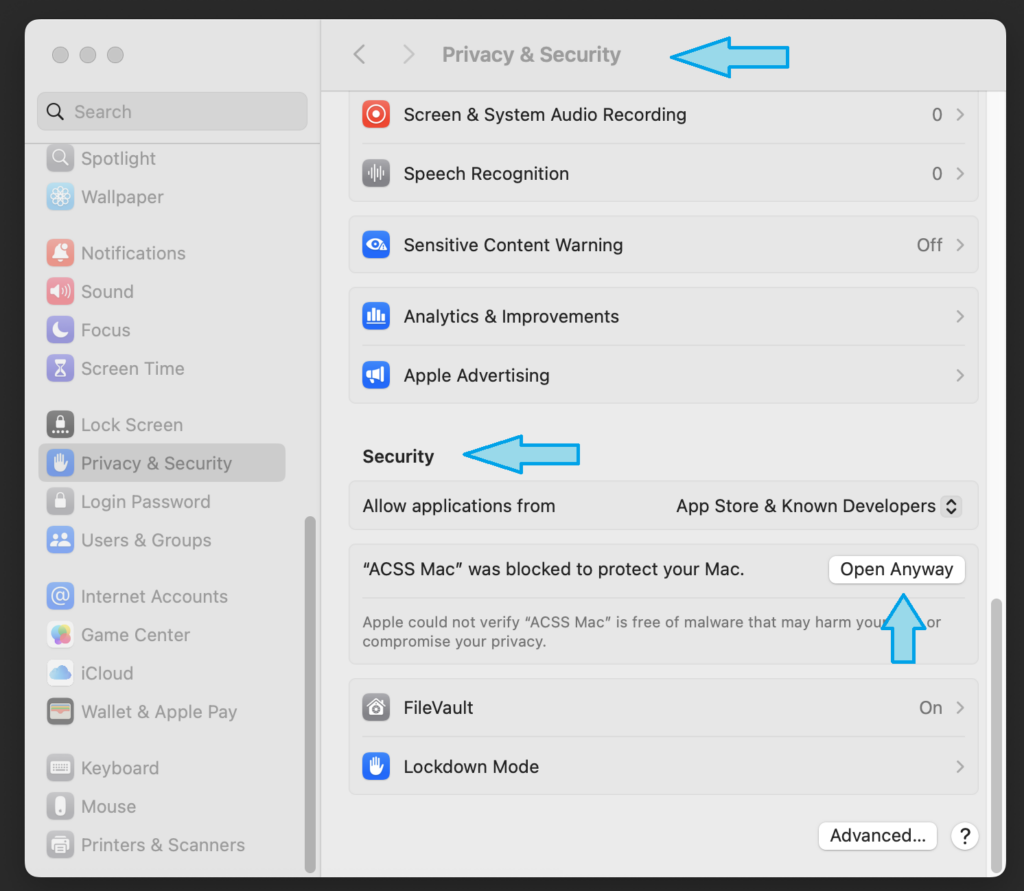Image resolution: width=1024 pixels, height=891 pixels.
Task: Click the Advanced... button
Action: [x=878, y=835]
